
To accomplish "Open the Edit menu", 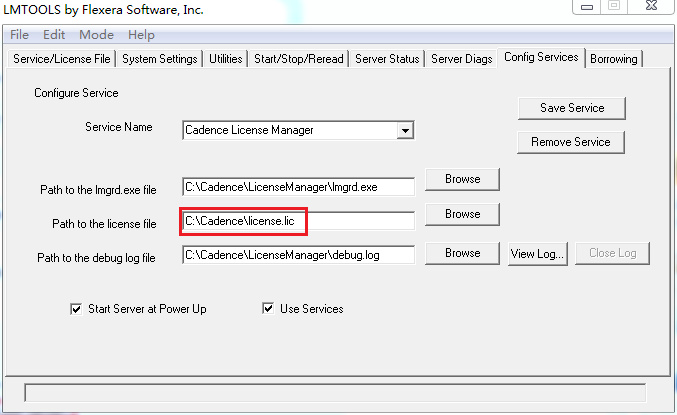I will (54, 35).
